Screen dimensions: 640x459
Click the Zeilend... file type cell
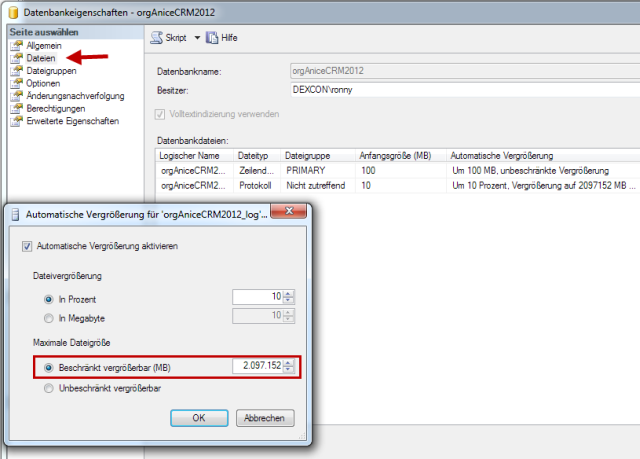pos(257,171)
